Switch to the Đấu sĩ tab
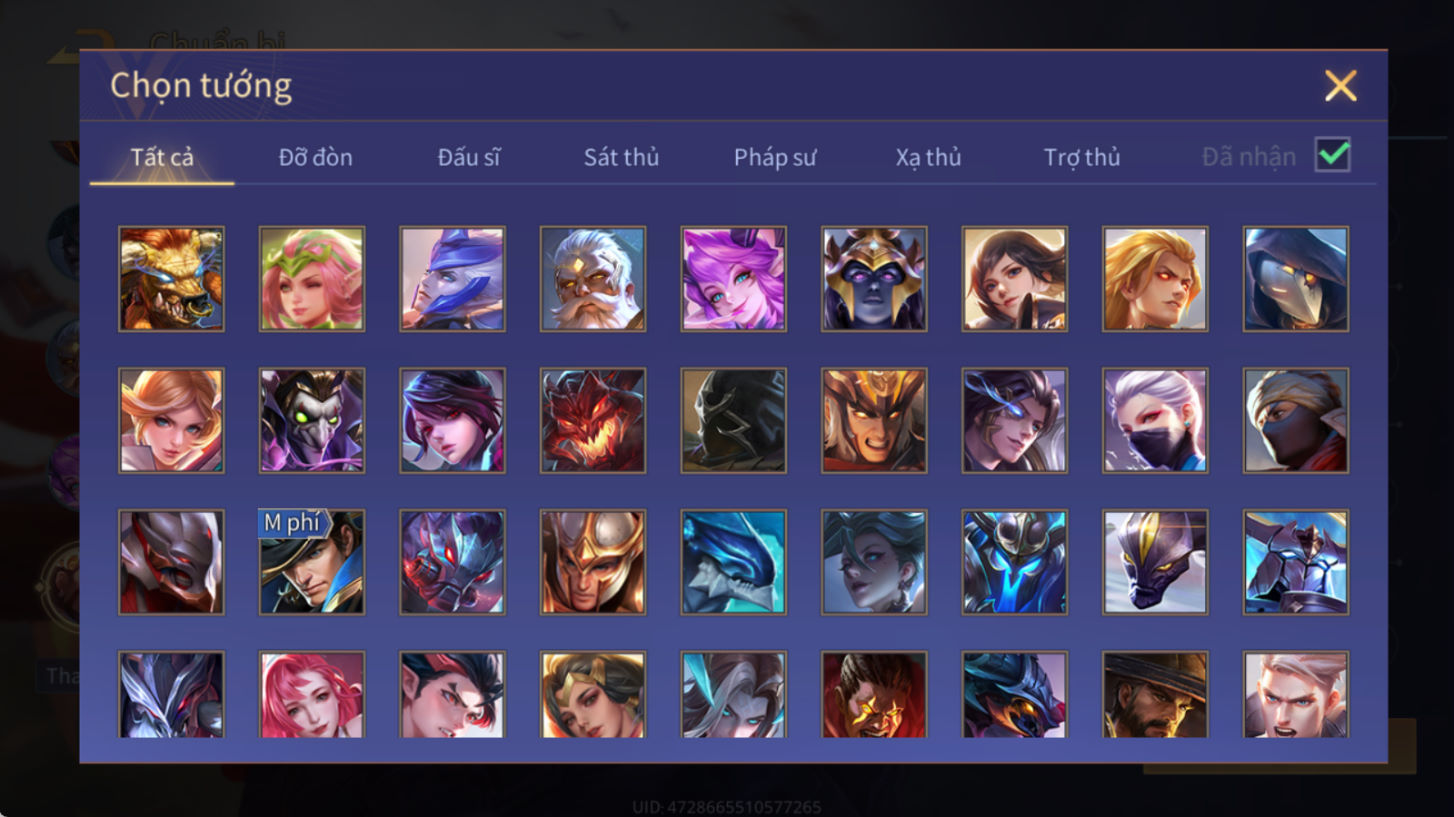 (x=469, y=157)
